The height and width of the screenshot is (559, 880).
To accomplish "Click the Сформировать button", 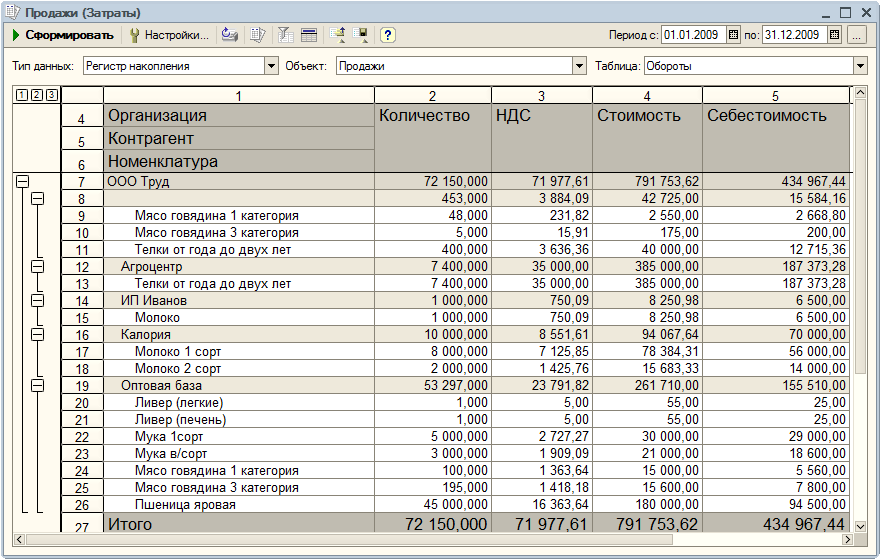I will click(x=63, y=35).
